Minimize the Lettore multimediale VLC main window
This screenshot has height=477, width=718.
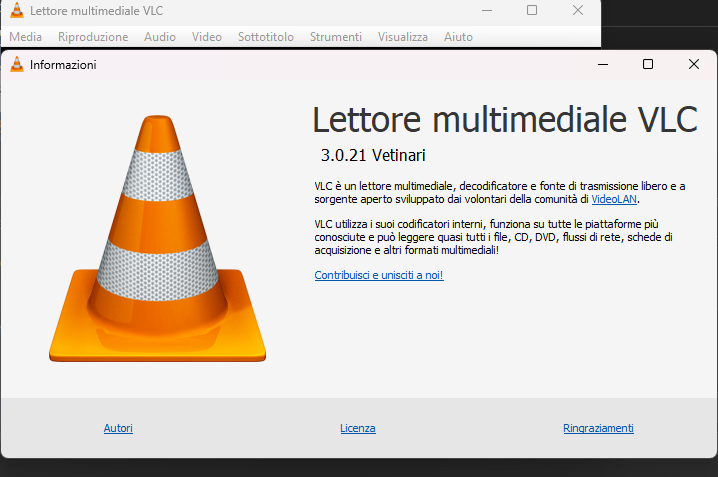click(487, 10)
